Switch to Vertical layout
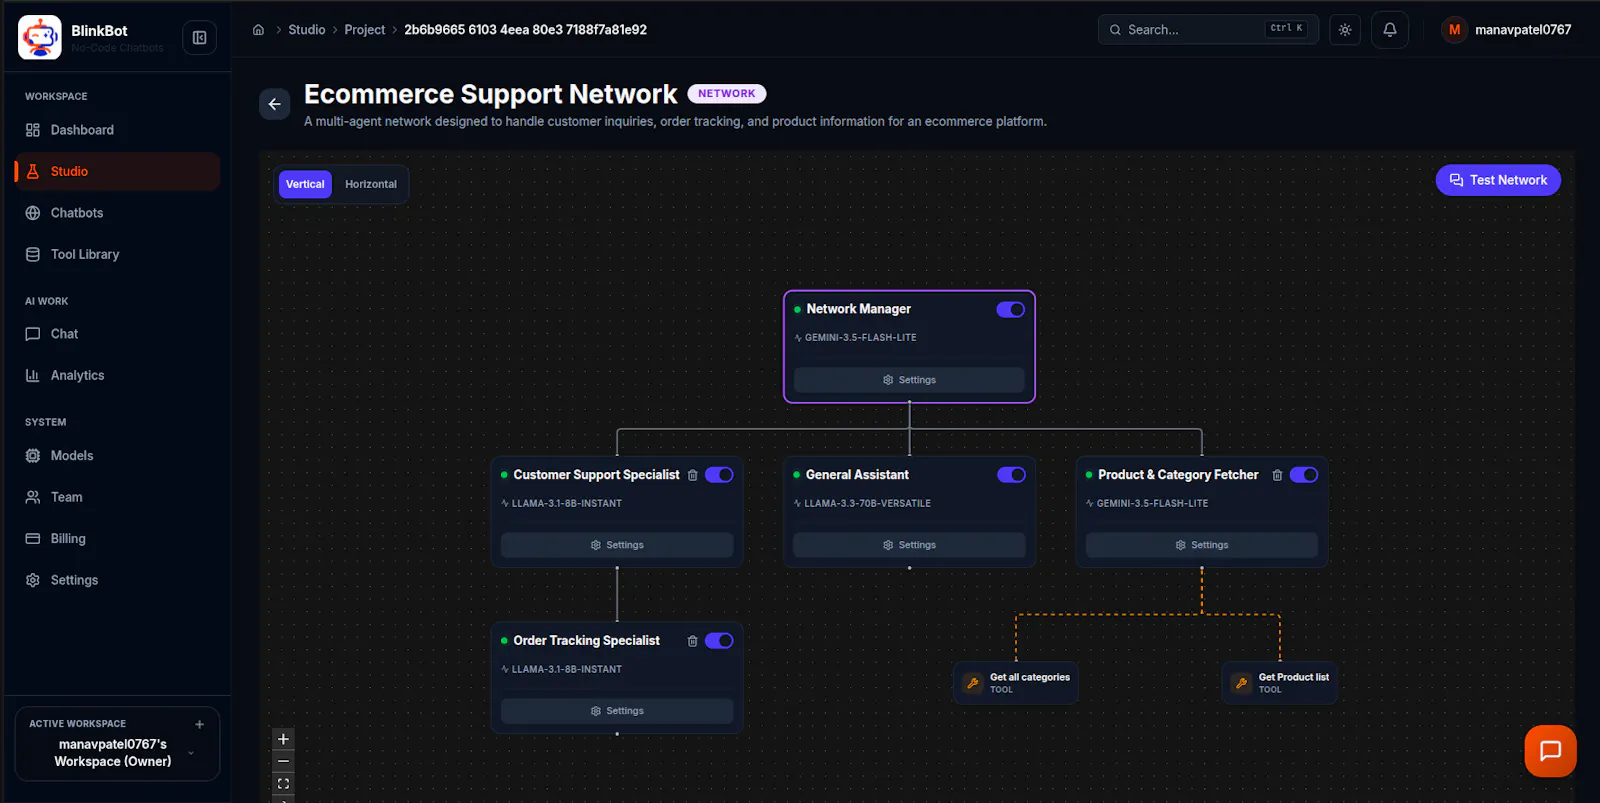The image size is (1600, 803). [305, 184]
